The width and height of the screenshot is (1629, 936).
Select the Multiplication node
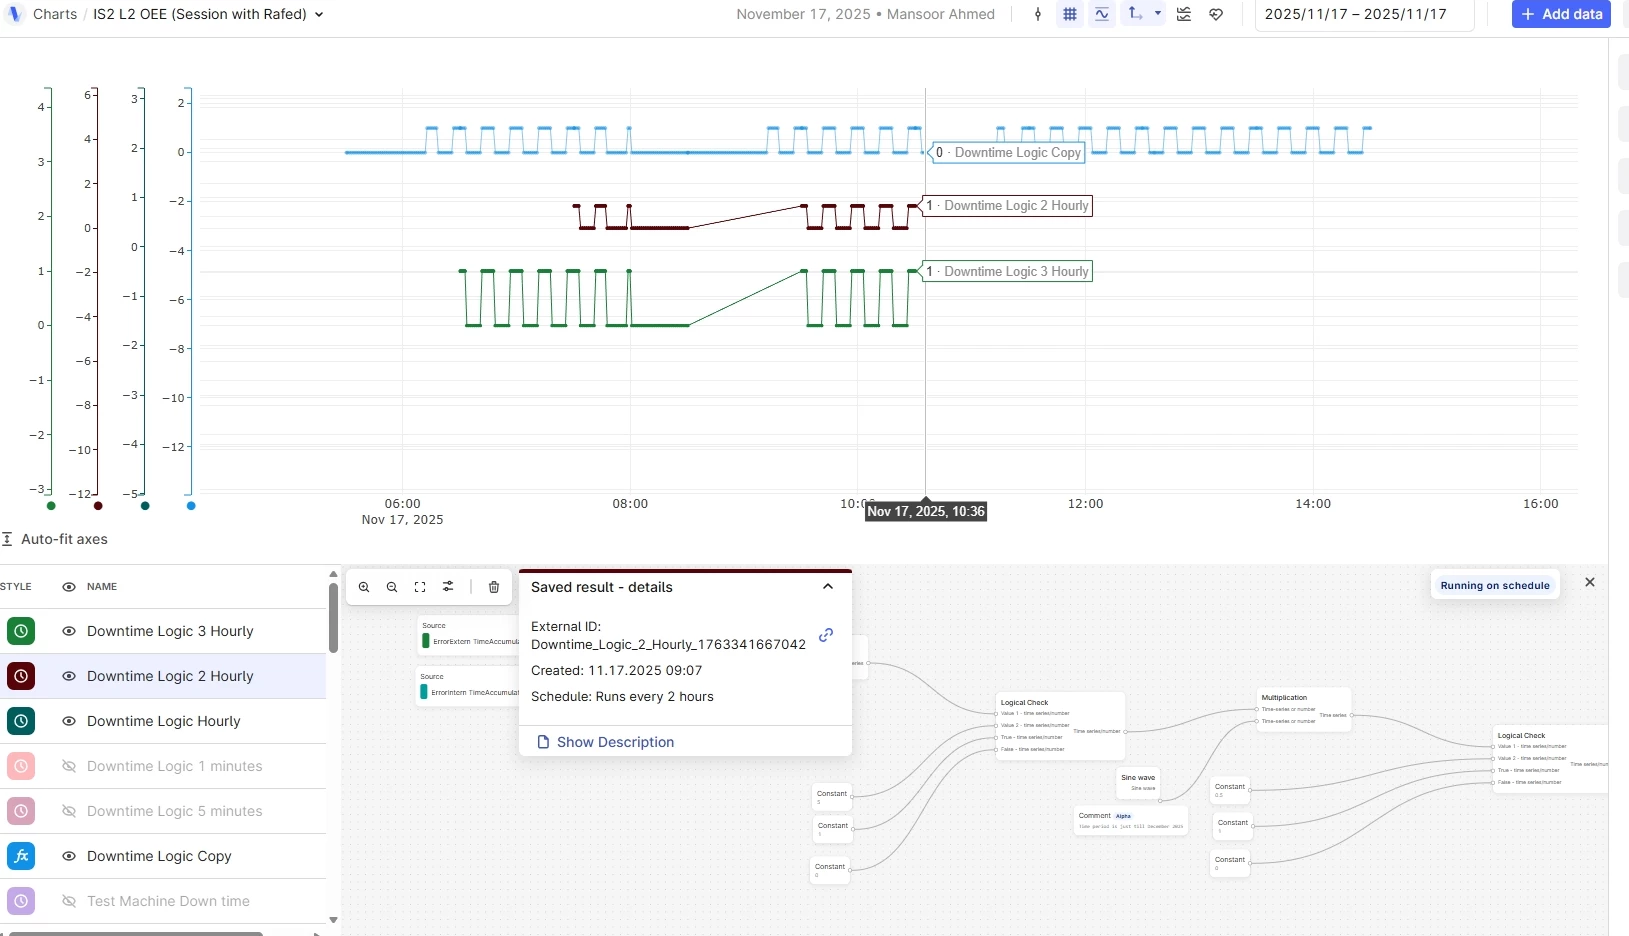click(1304, 709)
